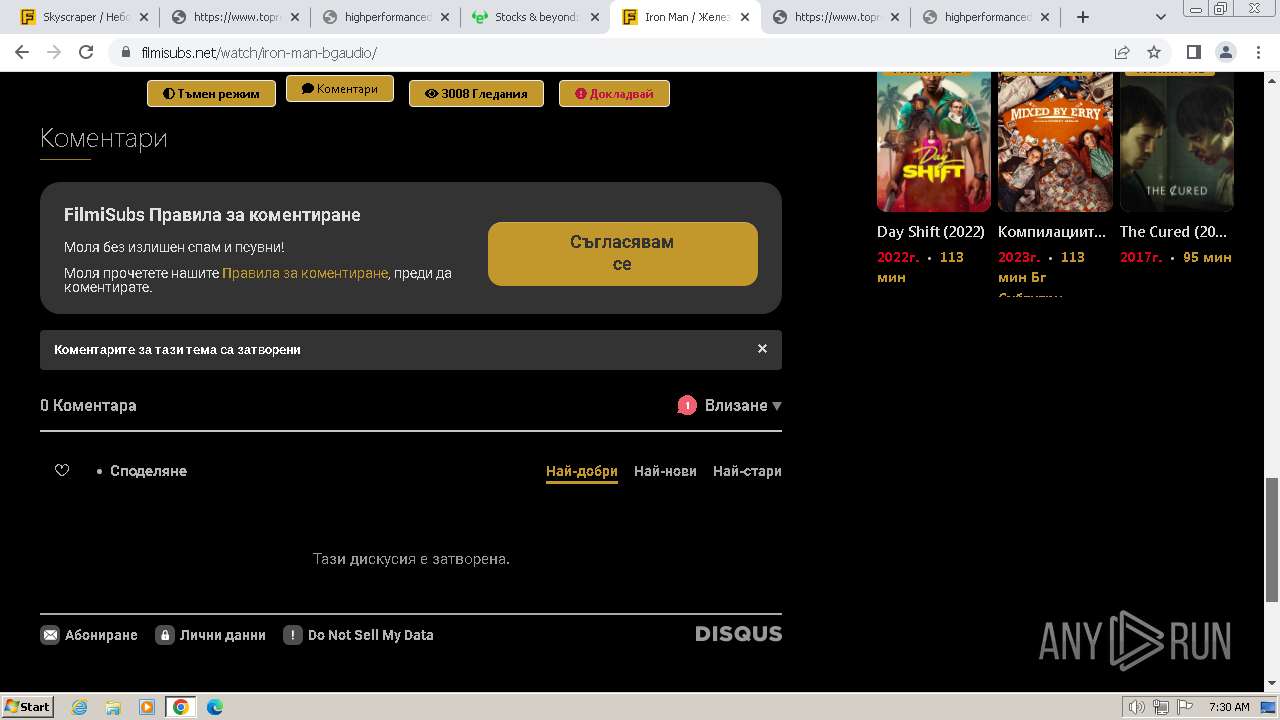1280x720 pixels.
Task: Go back to previous page
Action: click(22, 52)
